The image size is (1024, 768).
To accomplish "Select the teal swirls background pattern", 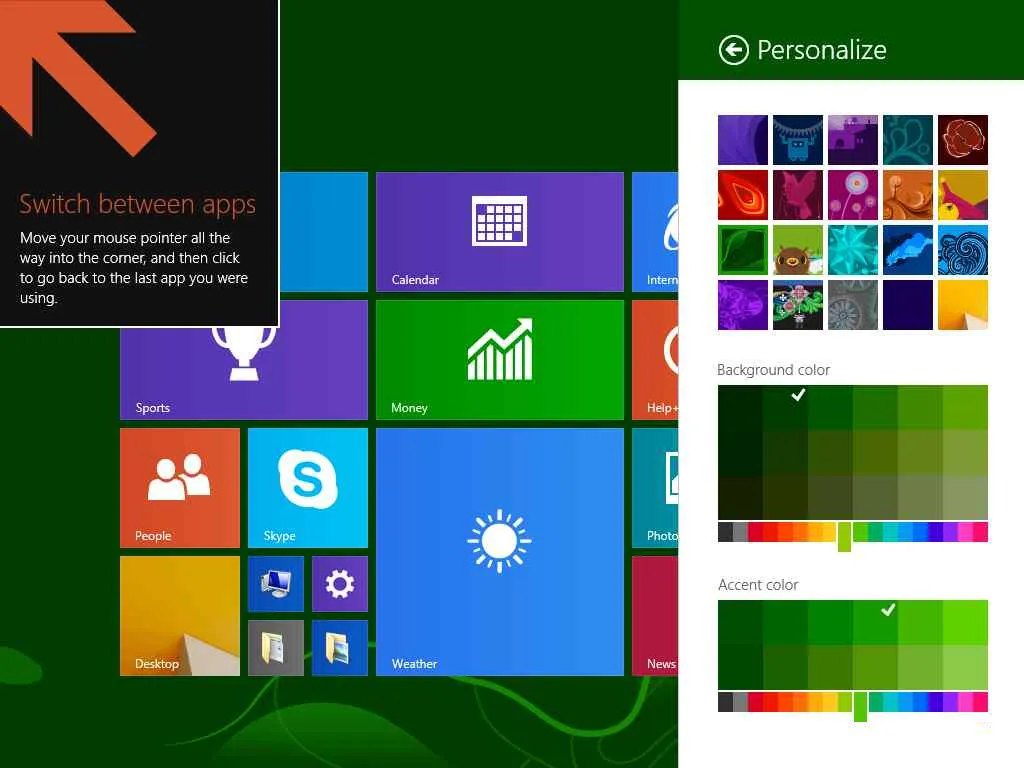I will [x=908, y=140].
